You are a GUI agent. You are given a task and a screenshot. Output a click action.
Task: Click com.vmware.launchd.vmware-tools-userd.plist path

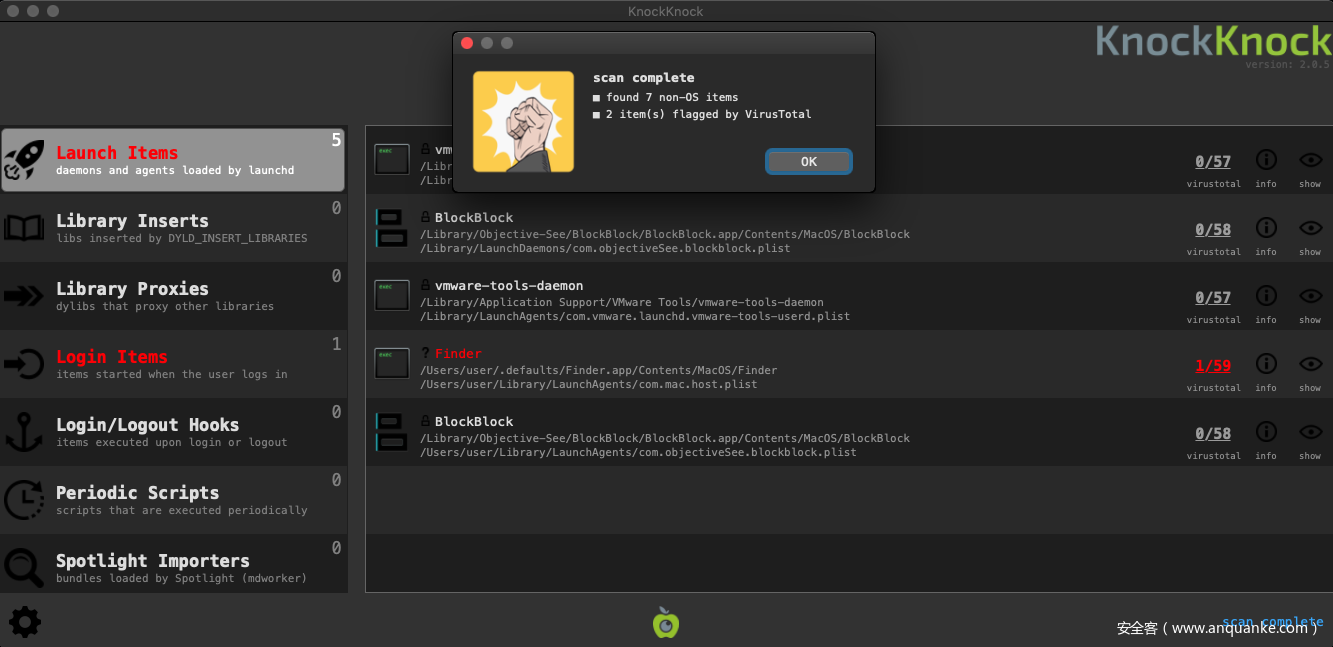(635, 317)
